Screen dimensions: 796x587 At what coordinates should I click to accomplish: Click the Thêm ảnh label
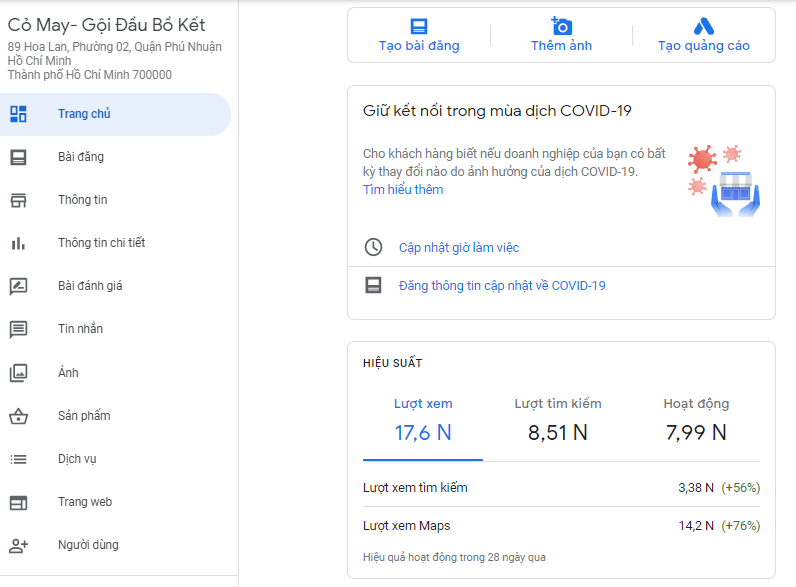point(561,46)
